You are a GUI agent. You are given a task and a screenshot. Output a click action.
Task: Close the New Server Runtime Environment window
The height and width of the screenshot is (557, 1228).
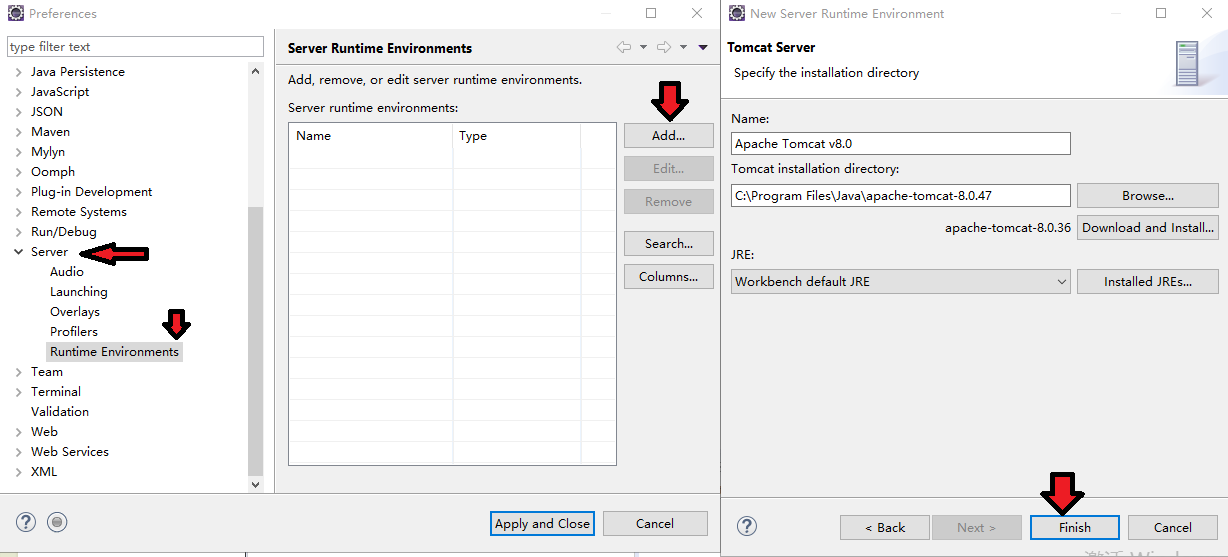(1205, 13)
